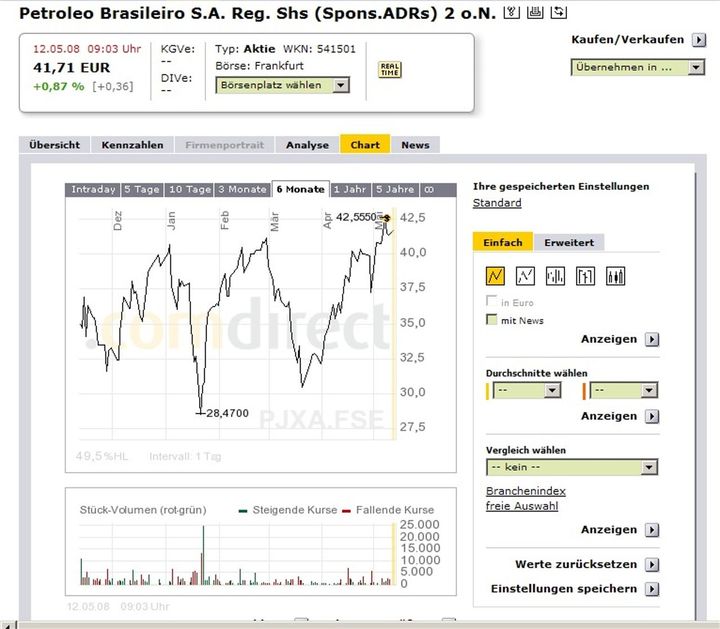This screenshot has width=720, height=629.
Task: Enable the 'mit News' checkbox
Action: 491,319
